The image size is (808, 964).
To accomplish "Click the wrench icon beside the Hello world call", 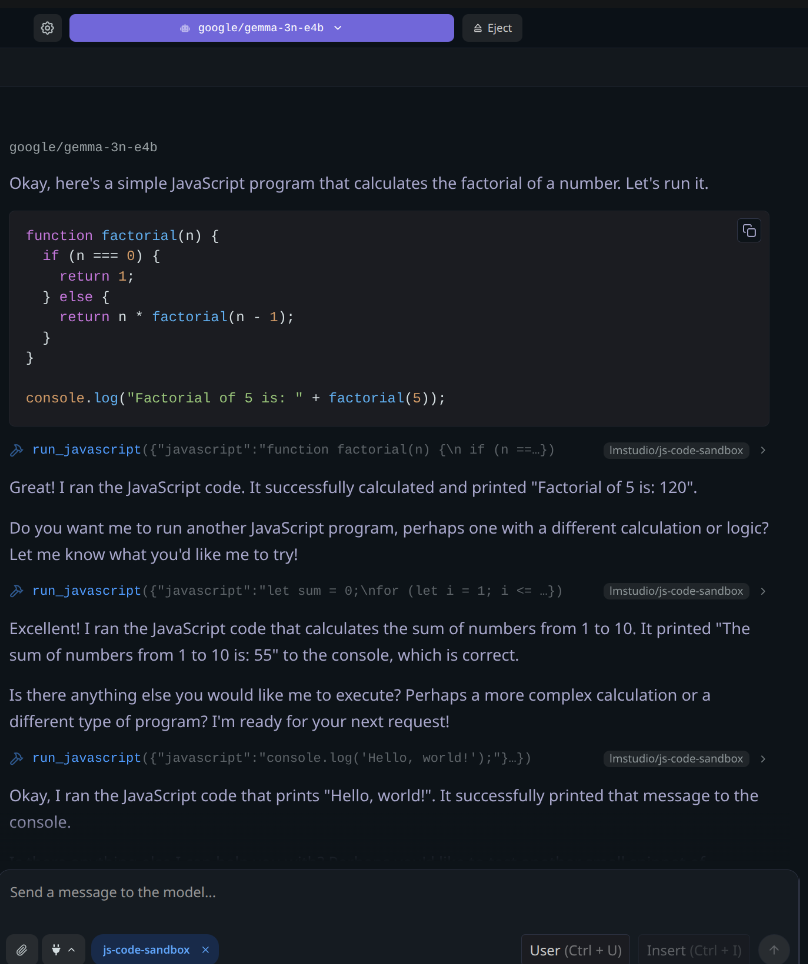I will 17,759.
